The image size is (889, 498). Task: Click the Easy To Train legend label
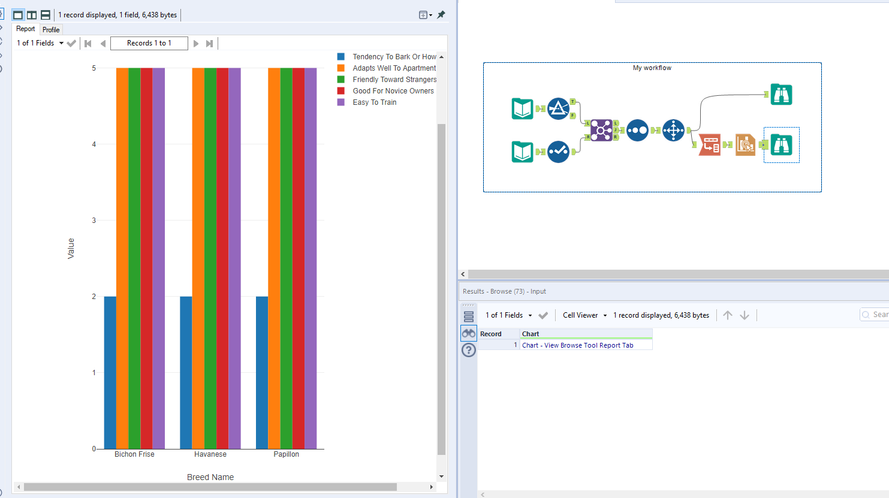click(374, 102)
